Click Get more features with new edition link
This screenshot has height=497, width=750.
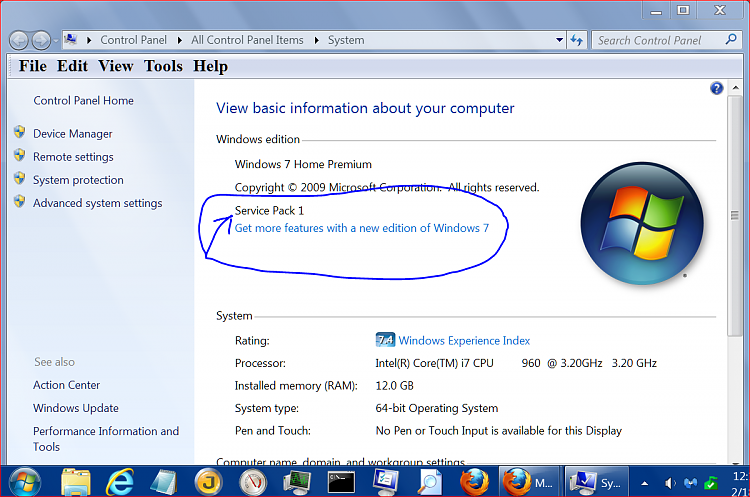(362, 228)
